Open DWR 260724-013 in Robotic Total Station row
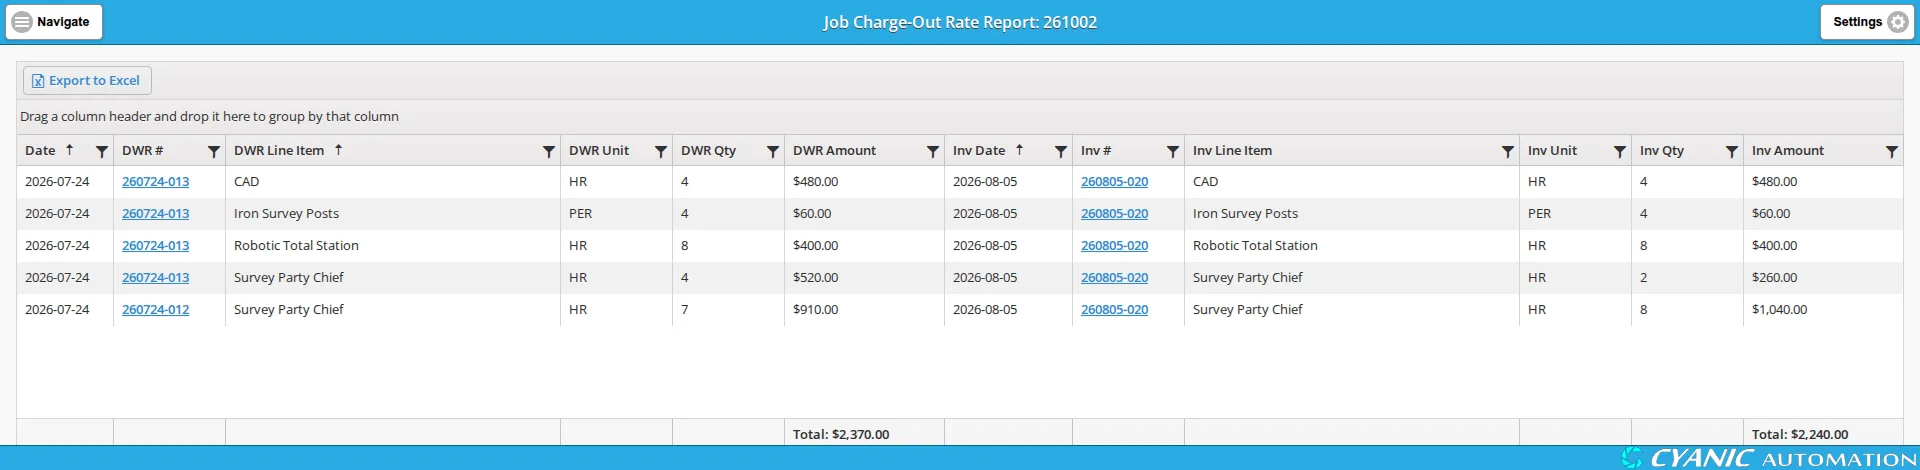The width and height of the screenshot is (1920, 470). (x=155, y=246)
